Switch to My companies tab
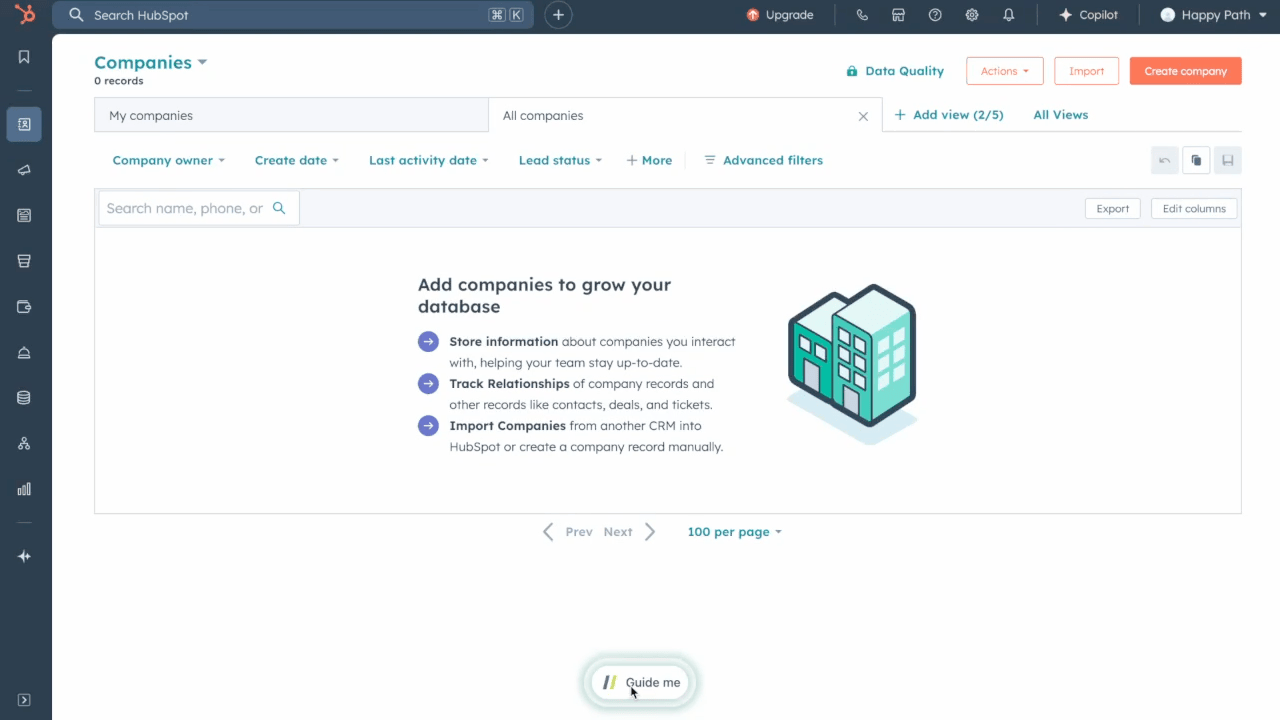Screen dimensions: 1280x720 click(x=291, y=115)
